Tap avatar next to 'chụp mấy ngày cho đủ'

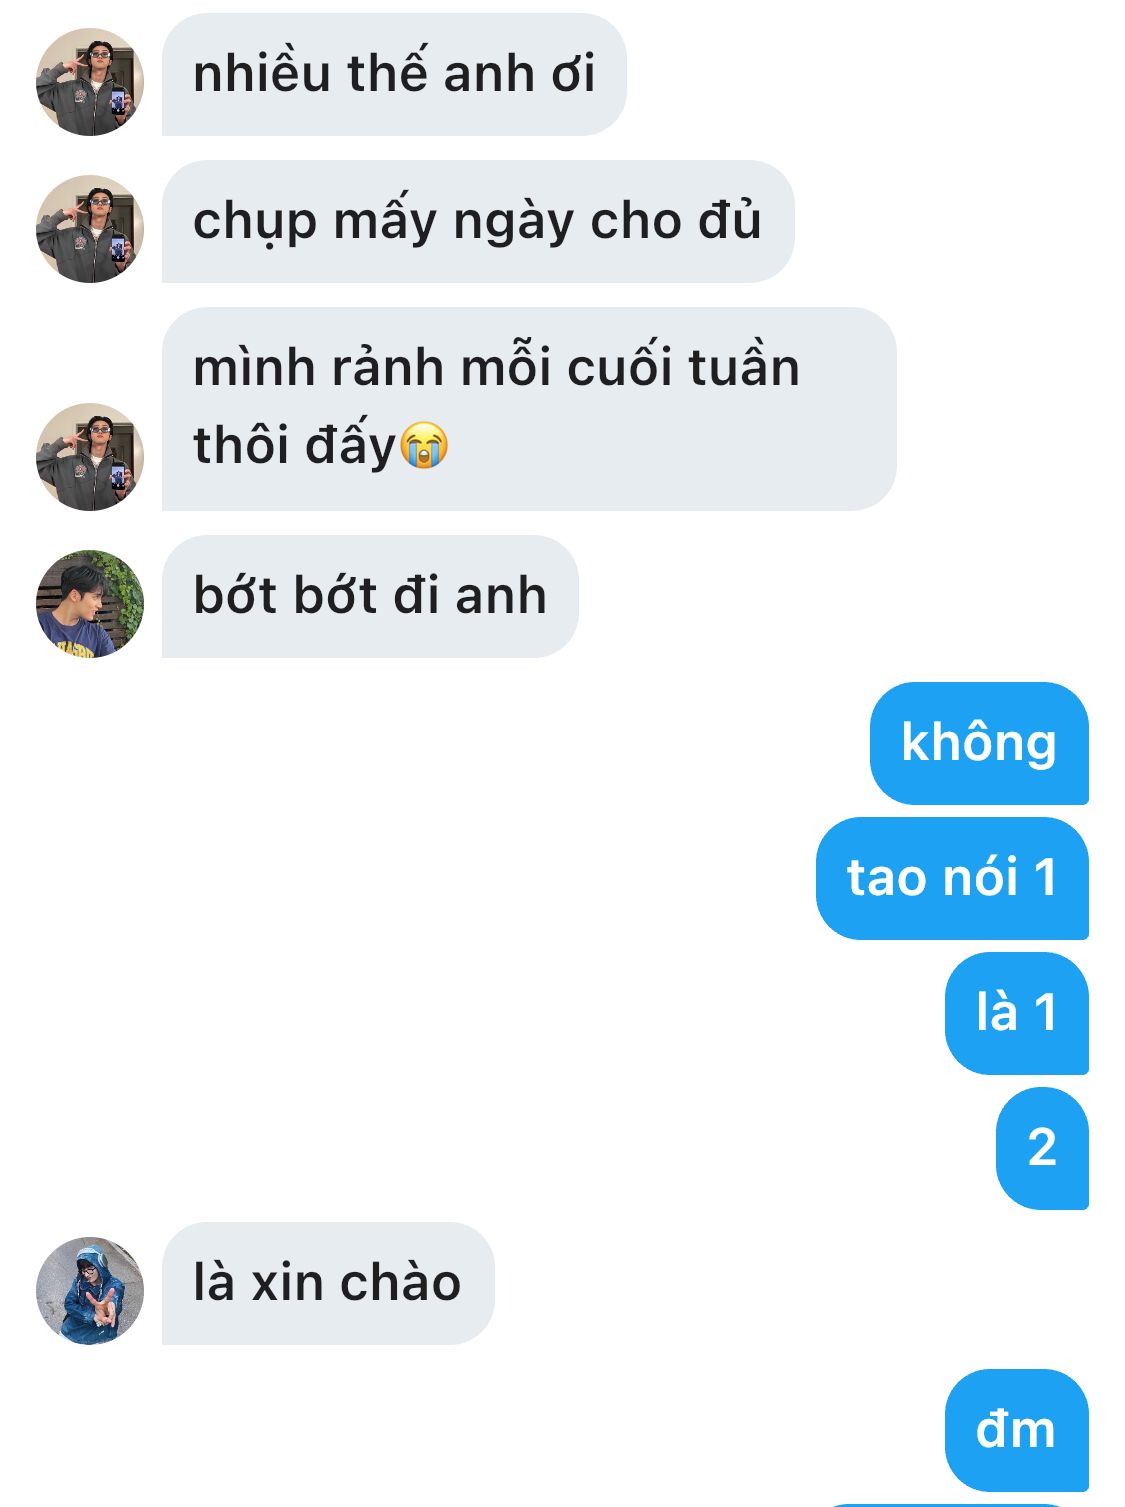[x=90, y=229]
